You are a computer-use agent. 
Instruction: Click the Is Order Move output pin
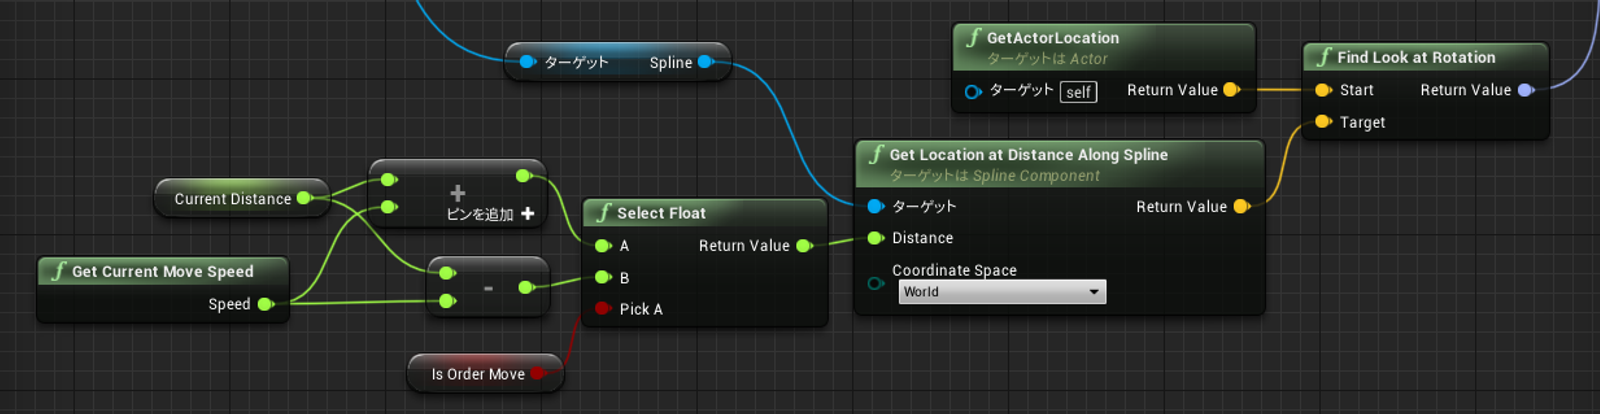pos(538,374)
